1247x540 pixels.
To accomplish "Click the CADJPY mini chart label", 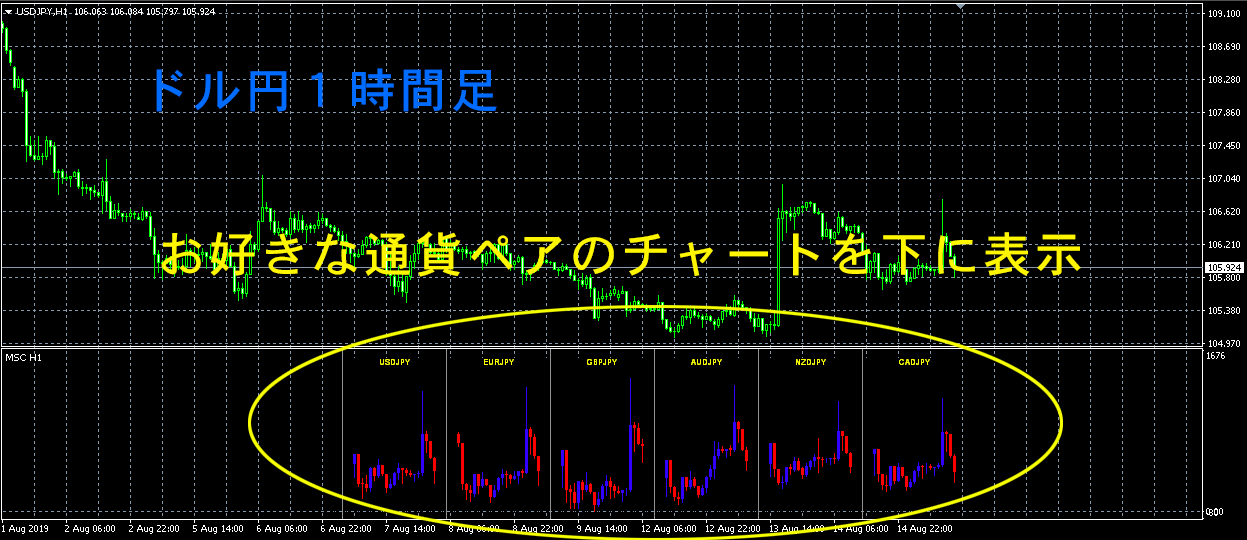I will point(914,363).
